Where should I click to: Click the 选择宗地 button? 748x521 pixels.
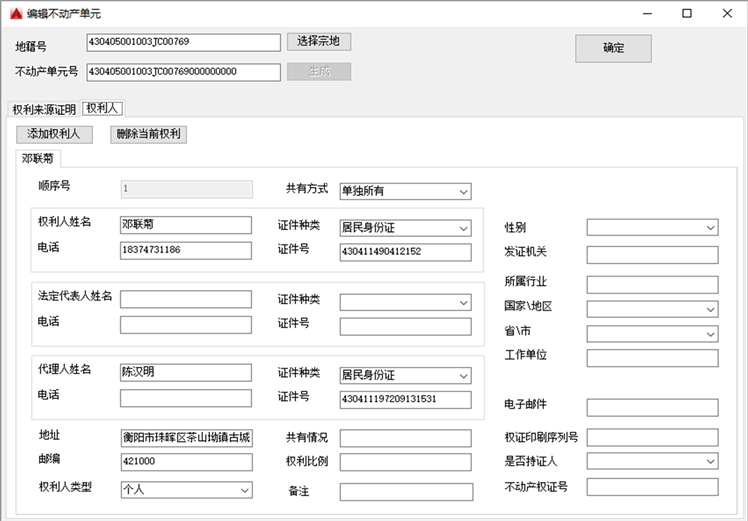[x=319, y=42]
